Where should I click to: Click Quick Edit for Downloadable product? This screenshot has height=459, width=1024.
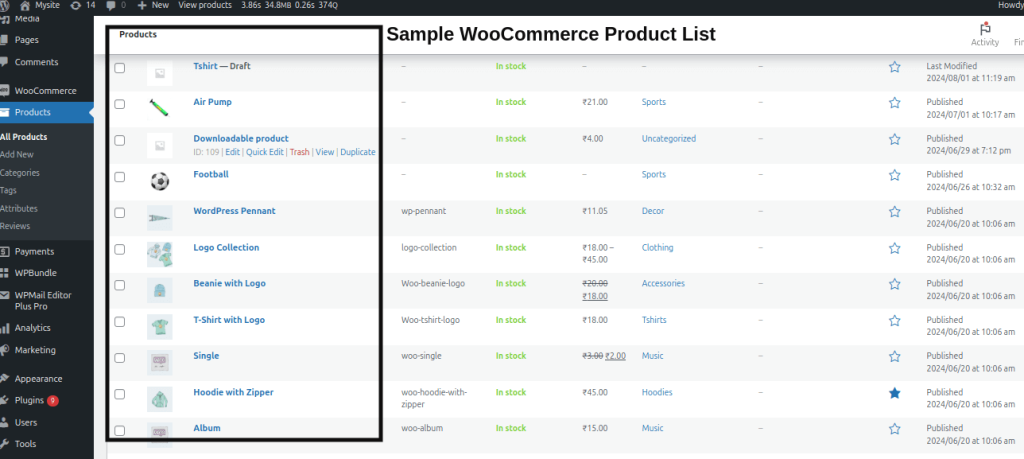[x=264, y=152]
